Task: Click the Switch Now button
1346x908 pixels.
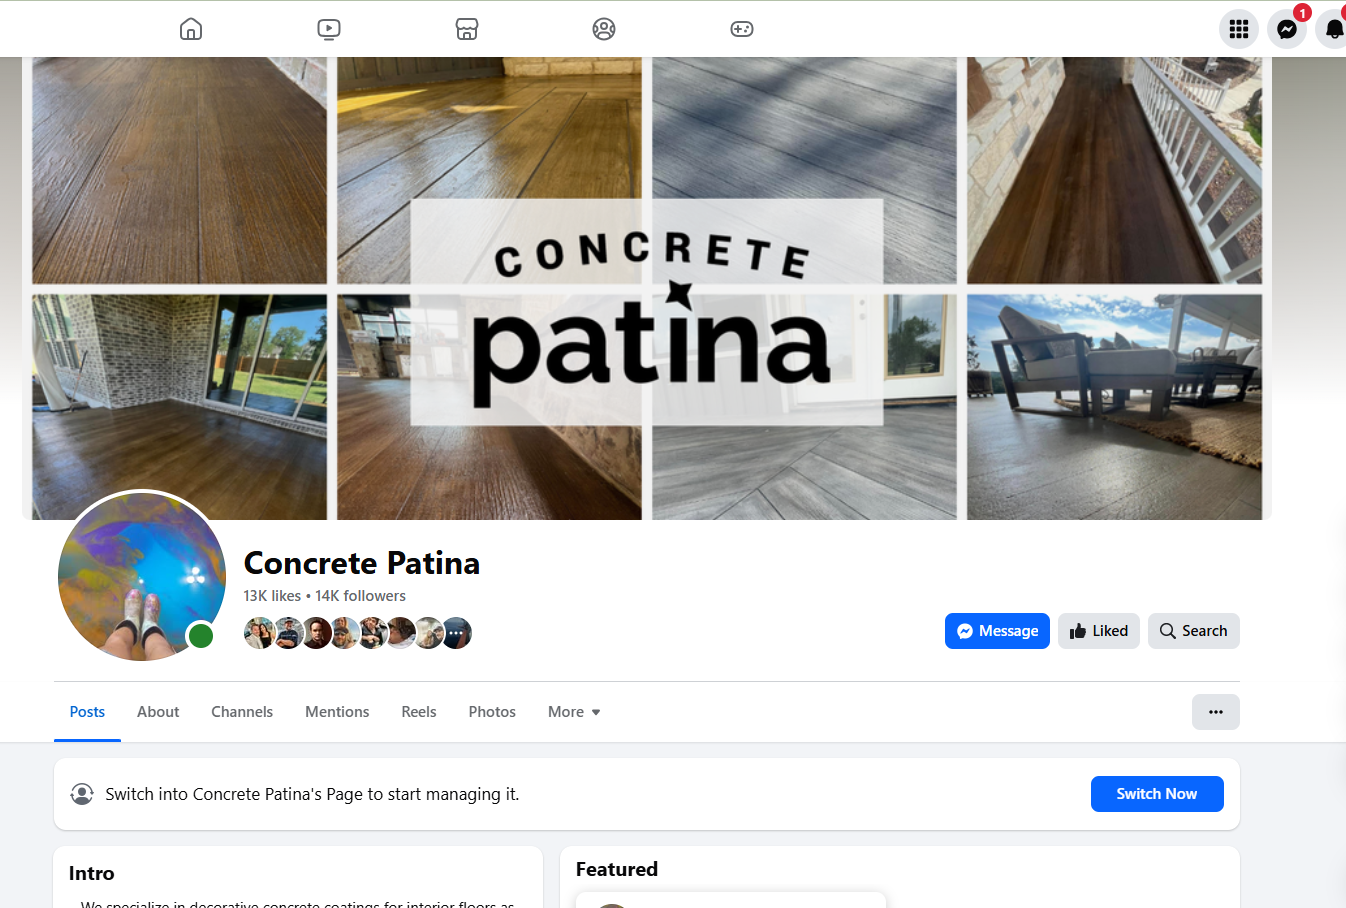Action: tap(1157, 794)
